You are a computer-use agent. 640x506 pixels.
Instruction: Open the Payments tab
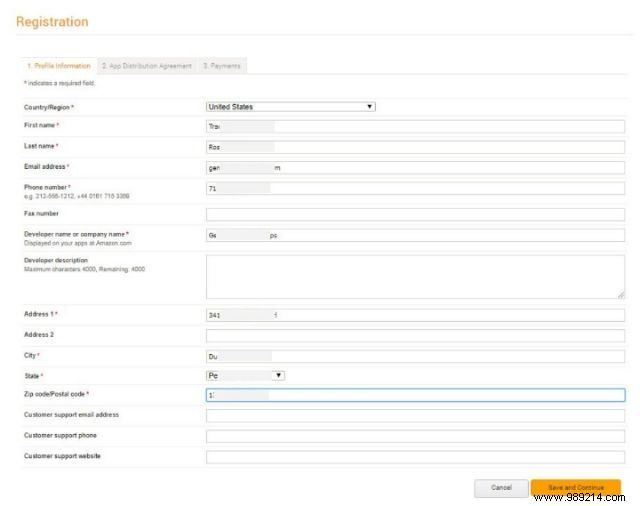point(222,66)
